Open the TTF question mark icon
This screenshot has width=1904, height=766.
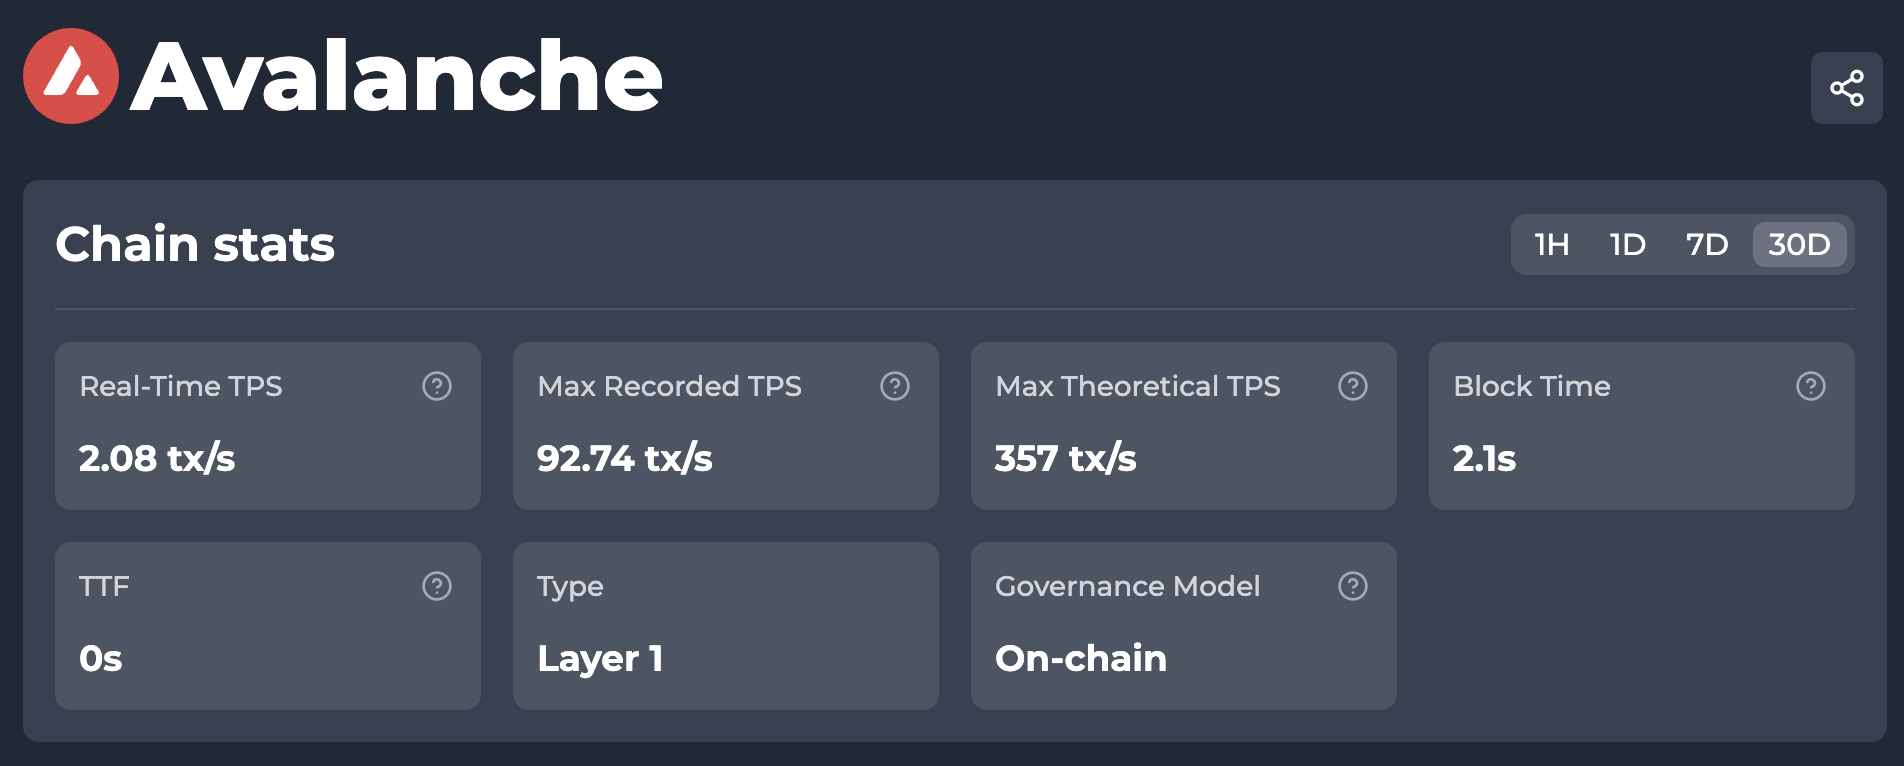(437, 586)
